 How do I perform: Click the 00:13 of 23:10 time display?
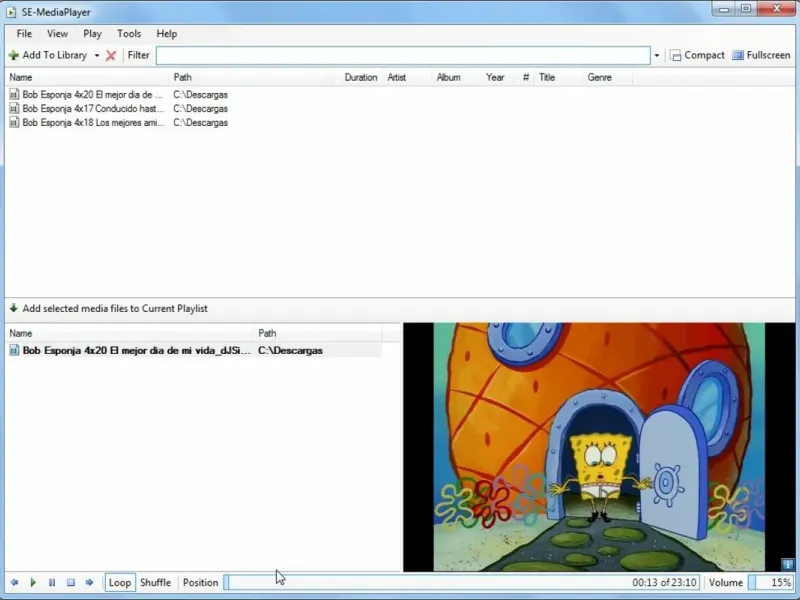(664, 582)
